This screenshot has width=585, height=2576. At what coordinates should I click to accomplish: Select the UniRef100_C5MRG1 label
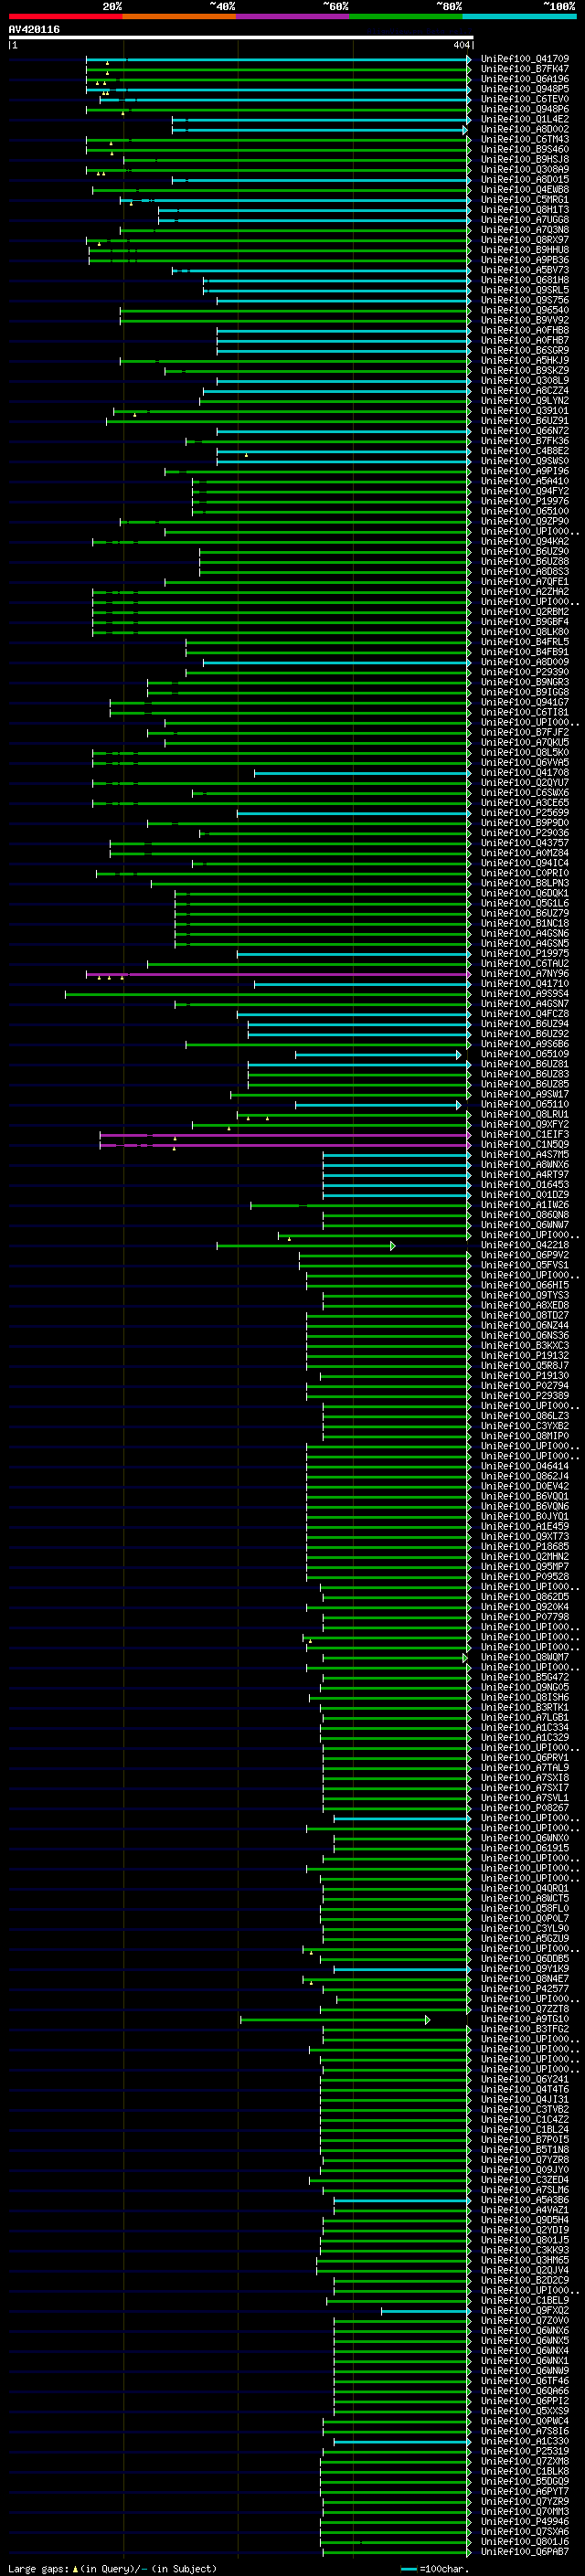524,199
